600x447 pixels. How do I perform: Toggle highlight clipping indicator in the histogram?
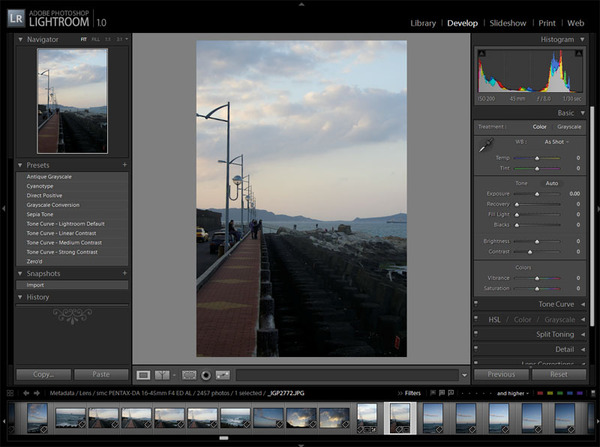579,53
